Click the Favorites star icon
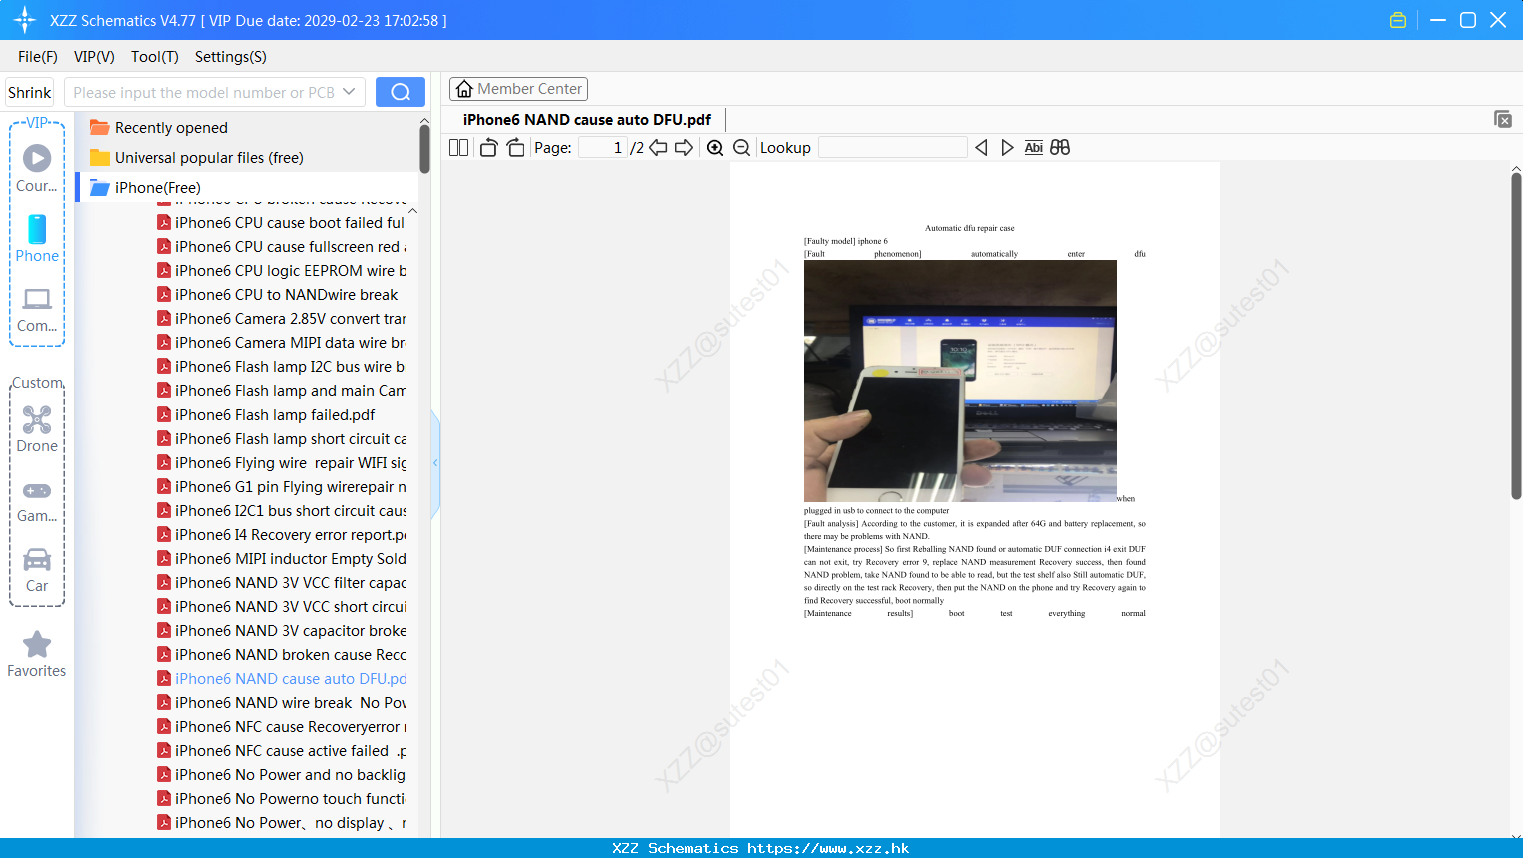Image resolution: width=1523 pixels, height=858 pixels. pyautogui.click(x=37, y=644)
